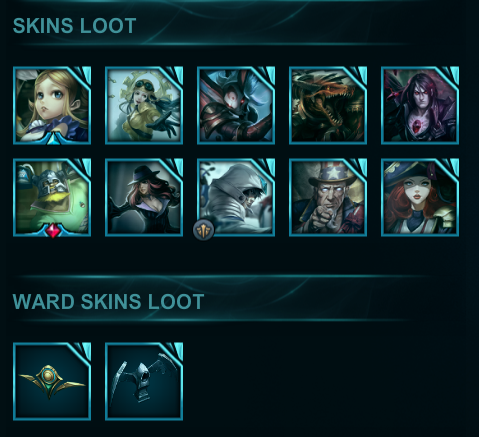Viewport: 479px width, 437px height.
Task: Click the mastery emblem badge on Ezreal shard
Action: [204, 230]
